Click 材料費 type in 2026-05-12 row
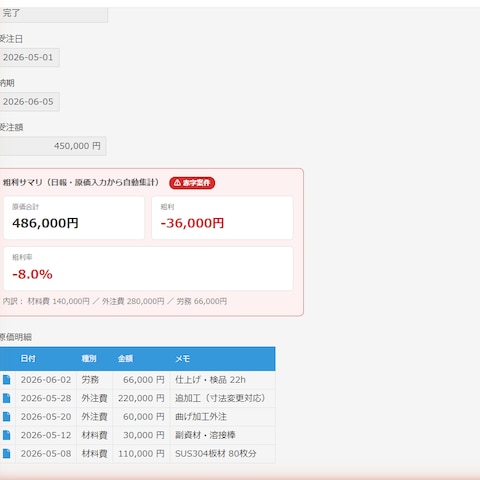The height and width of the screenshot is (480, 480). click(x=95, y=435)
